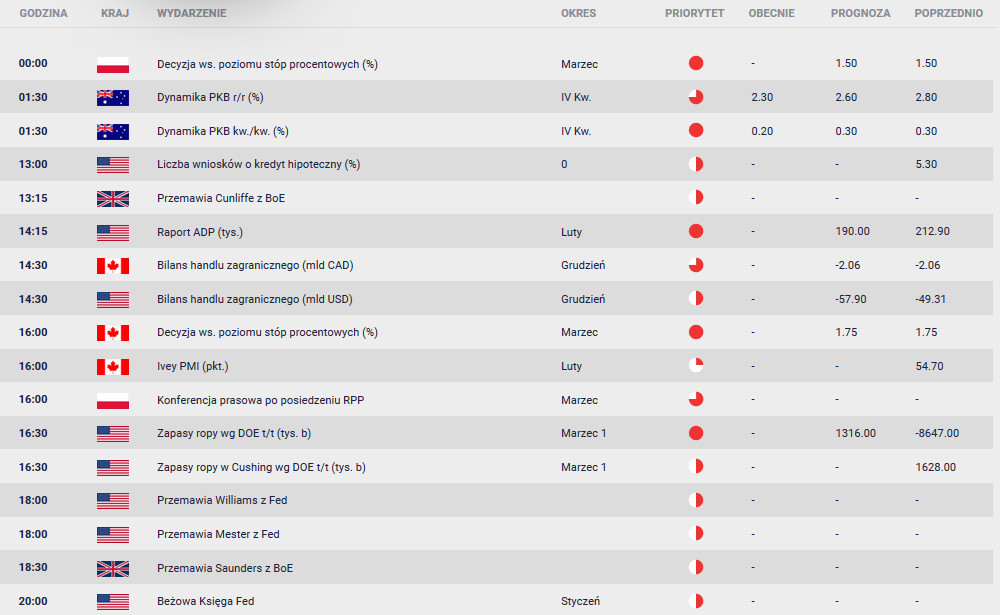Select the forecast value -57.90
The image size is (1000, 615).
pos(851,299)
